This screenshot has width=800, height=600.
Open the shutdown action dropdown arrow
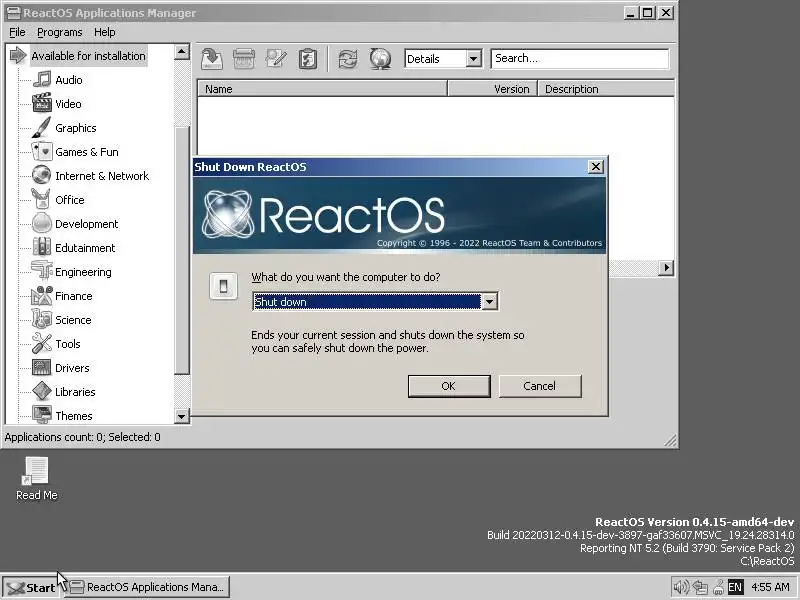(x=489, y=302)
